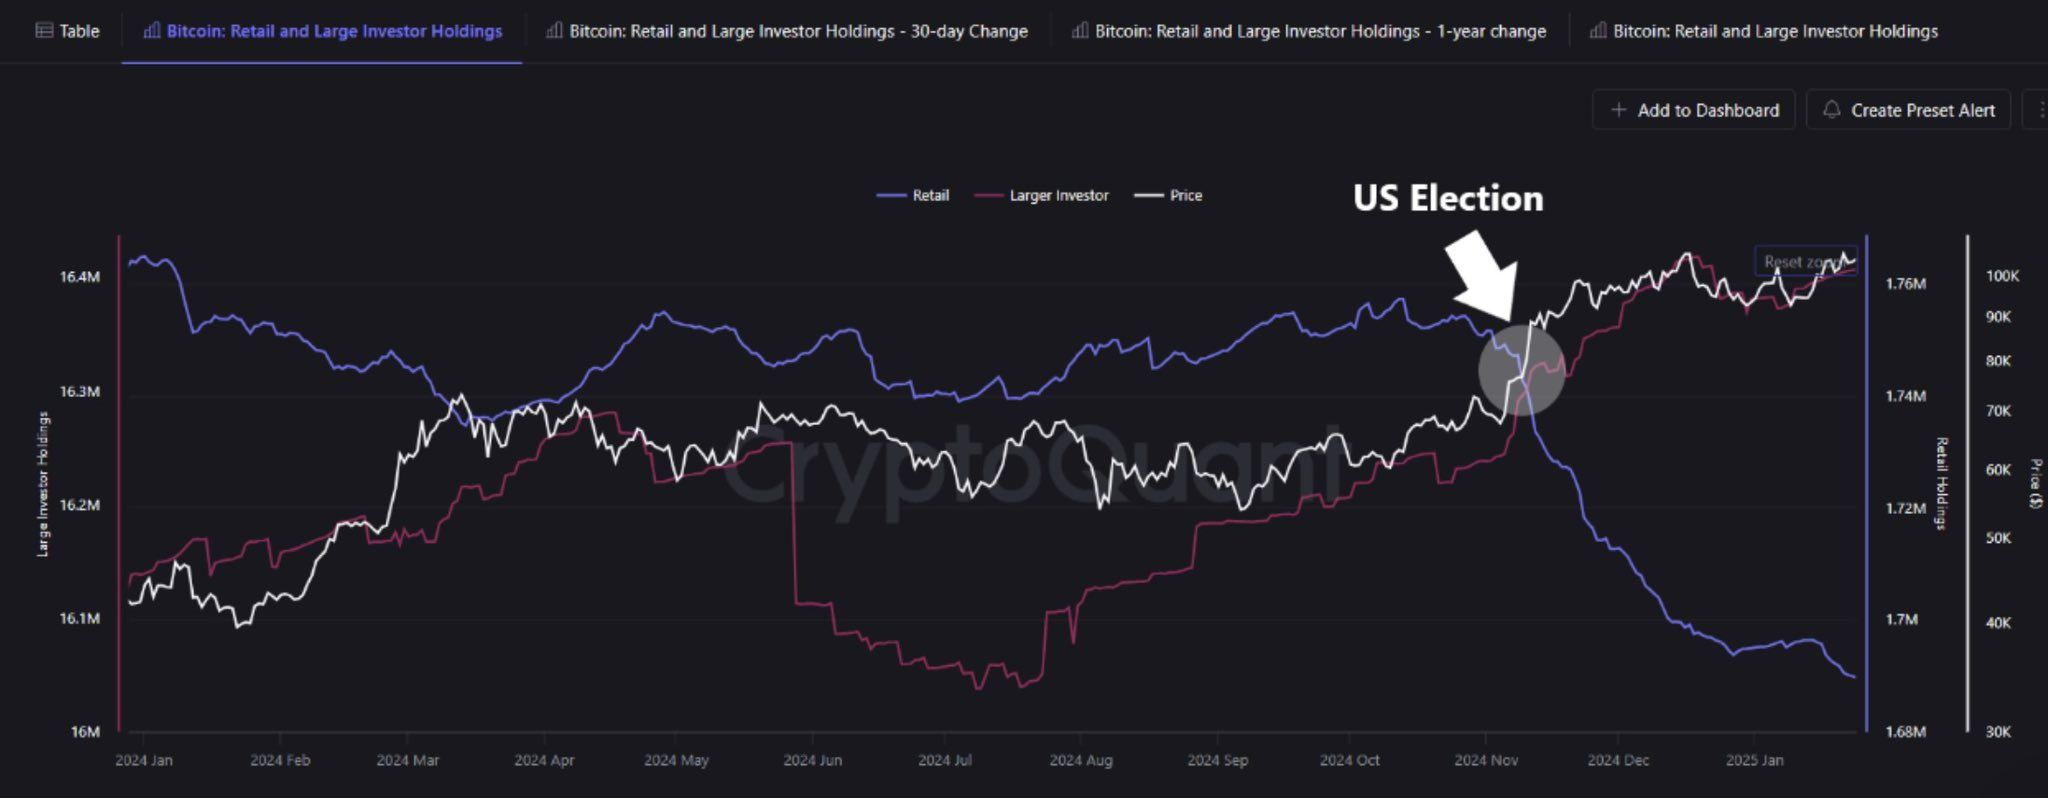Select the Table view icon
This screenshot has height=798, width=2048.
click(x=42, y=31)
